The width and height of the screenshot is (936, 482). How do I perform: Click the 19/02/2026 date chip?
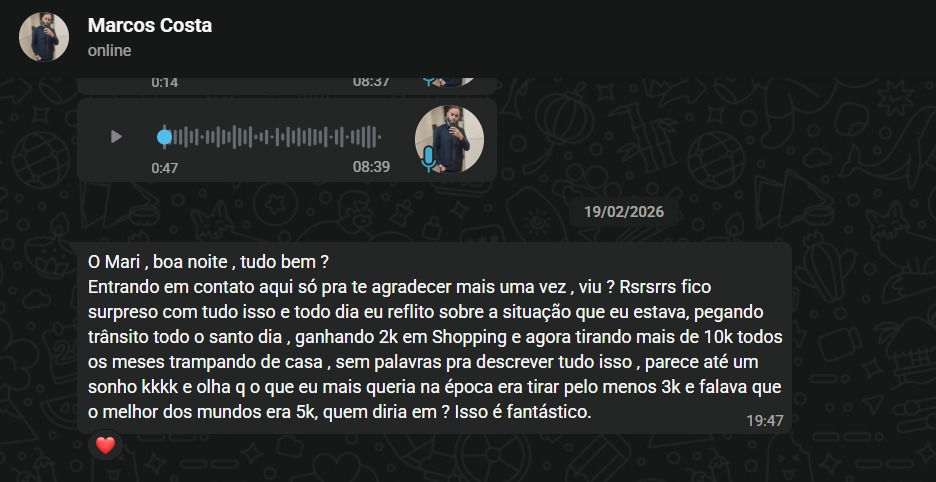point(623,212)
